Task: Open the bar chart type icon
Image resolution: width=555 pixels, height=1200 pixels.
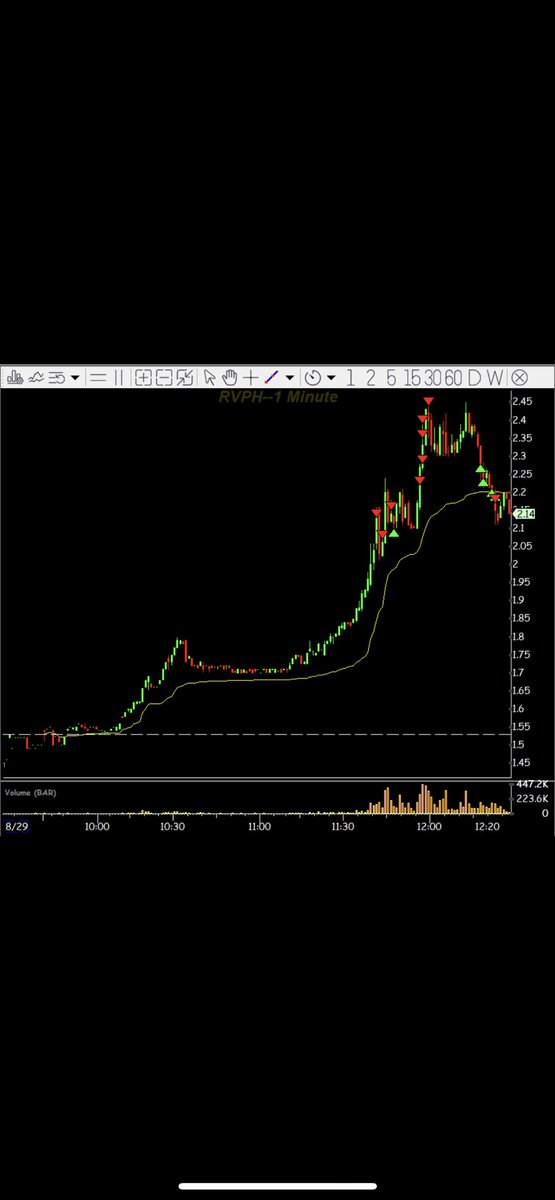Action: point(15,377)
